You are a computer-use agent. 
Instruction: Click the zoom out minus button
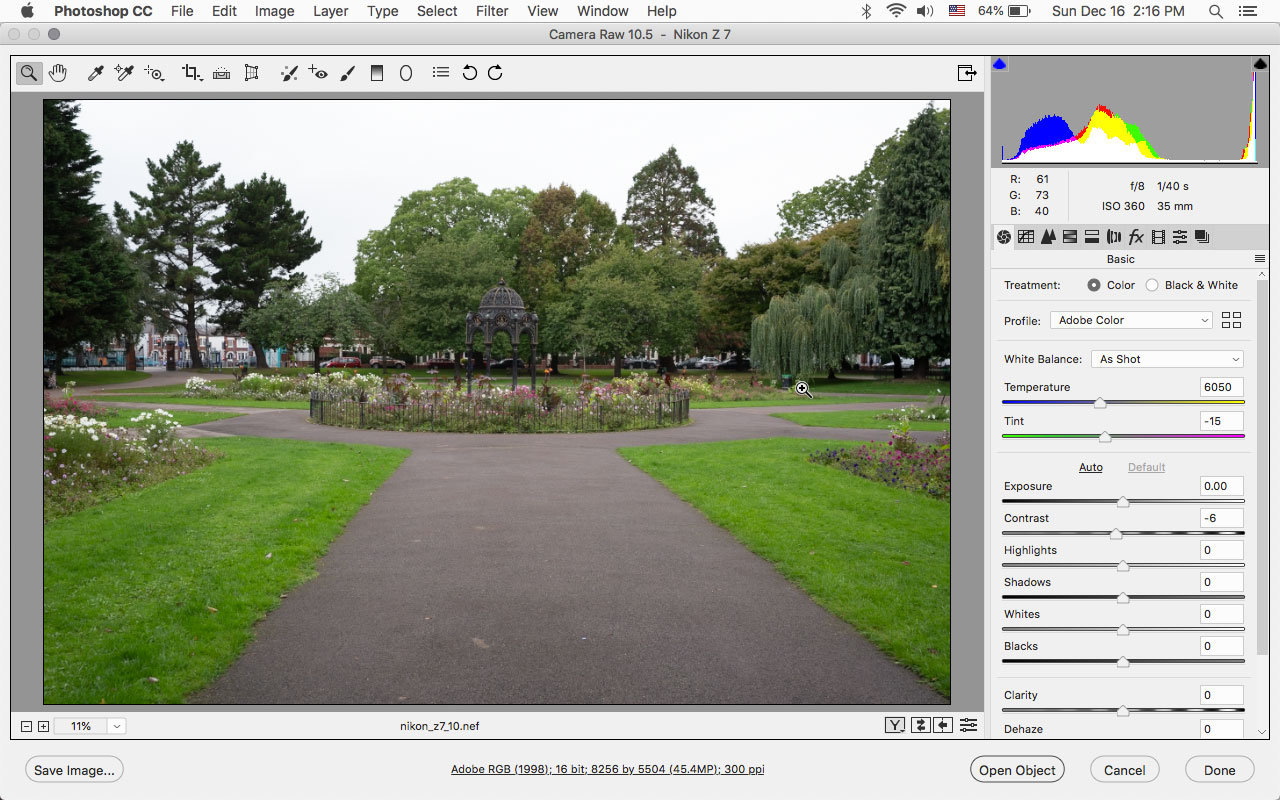[27, 726]
